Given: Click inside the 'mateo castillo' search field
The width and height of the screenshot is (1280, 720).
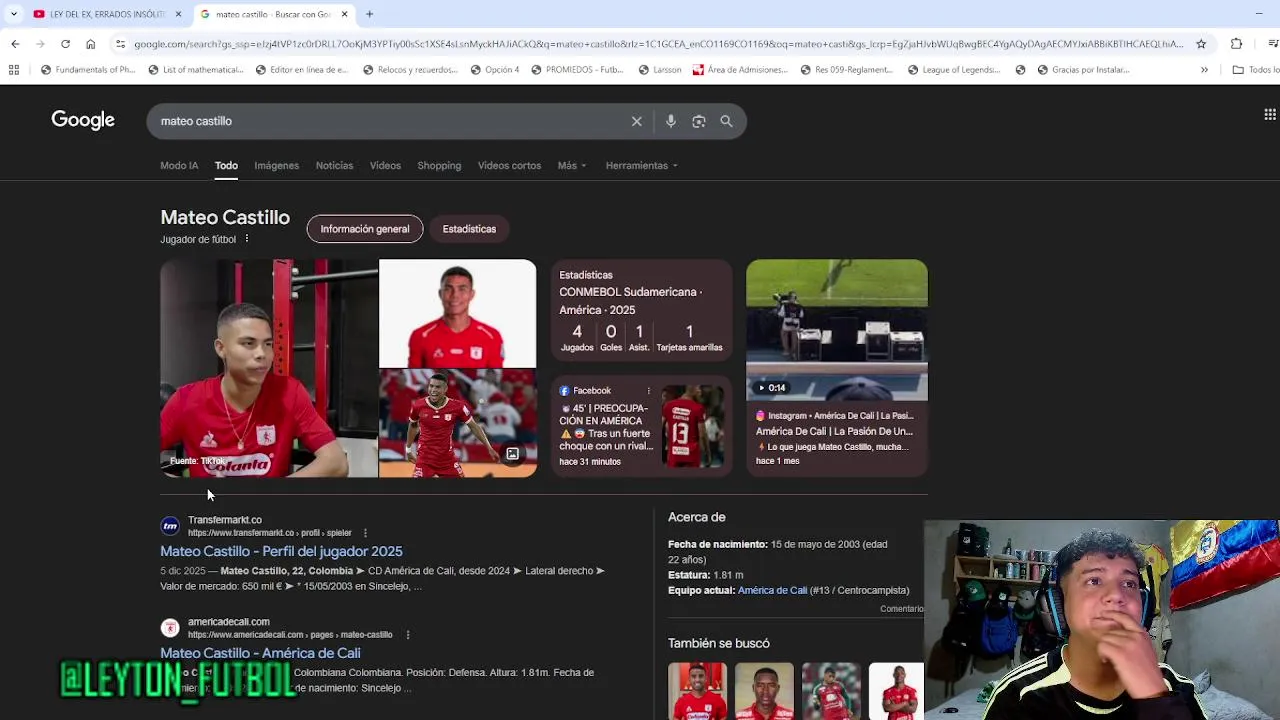Looking at the screenshot, I should click(390, 121).
